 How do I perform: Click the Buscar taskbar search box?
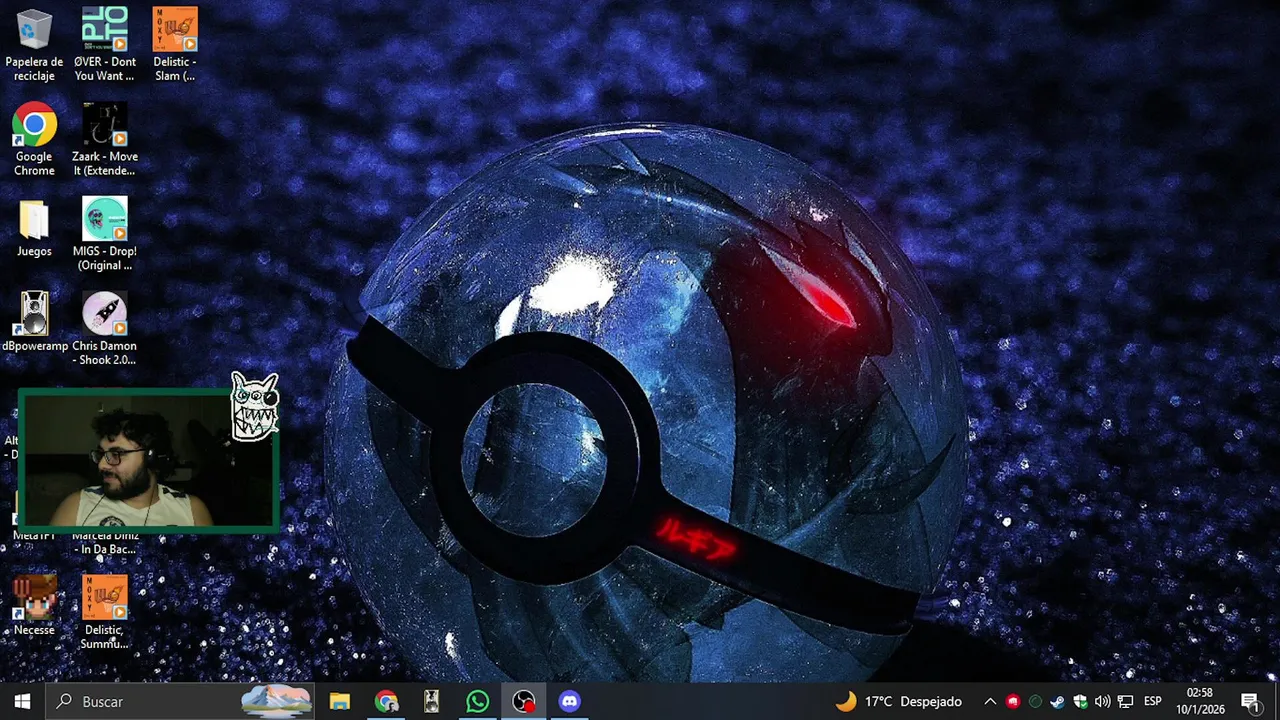[x=181, y=701]
